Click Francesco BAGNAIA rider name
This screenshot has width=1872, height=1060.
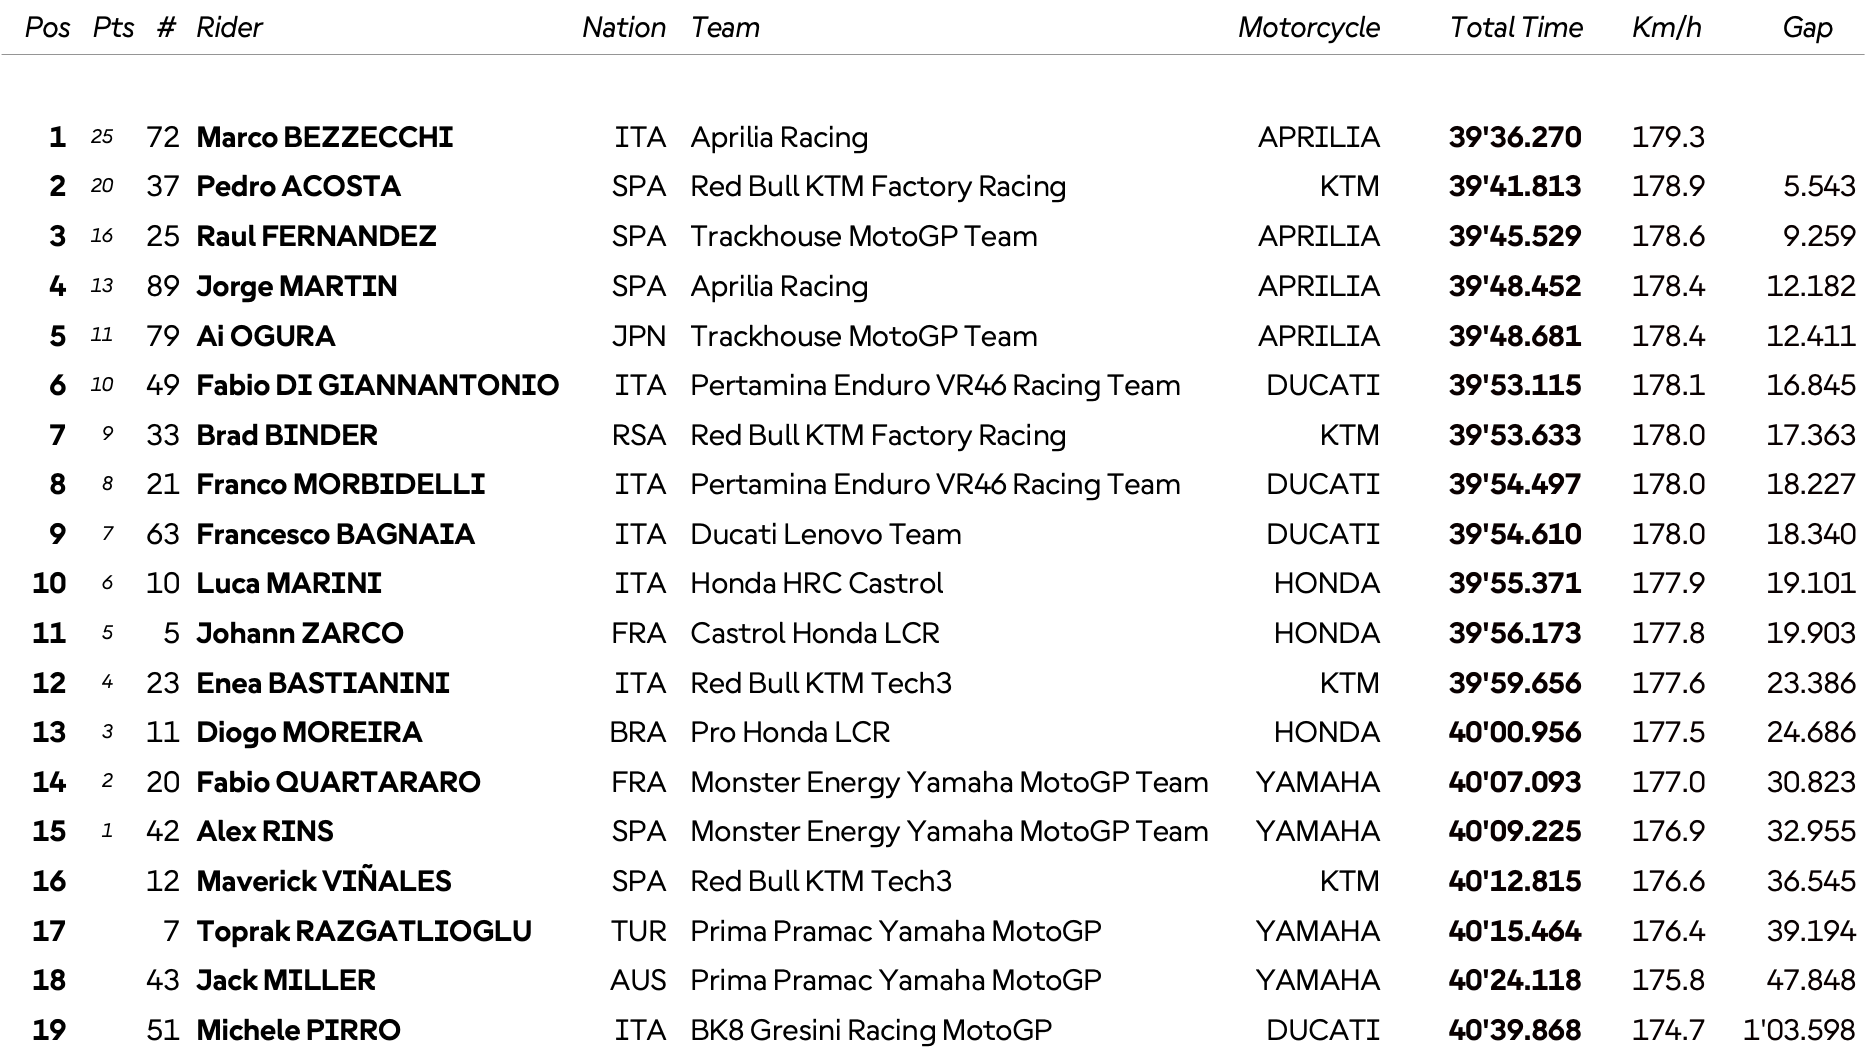pos(335,534)
